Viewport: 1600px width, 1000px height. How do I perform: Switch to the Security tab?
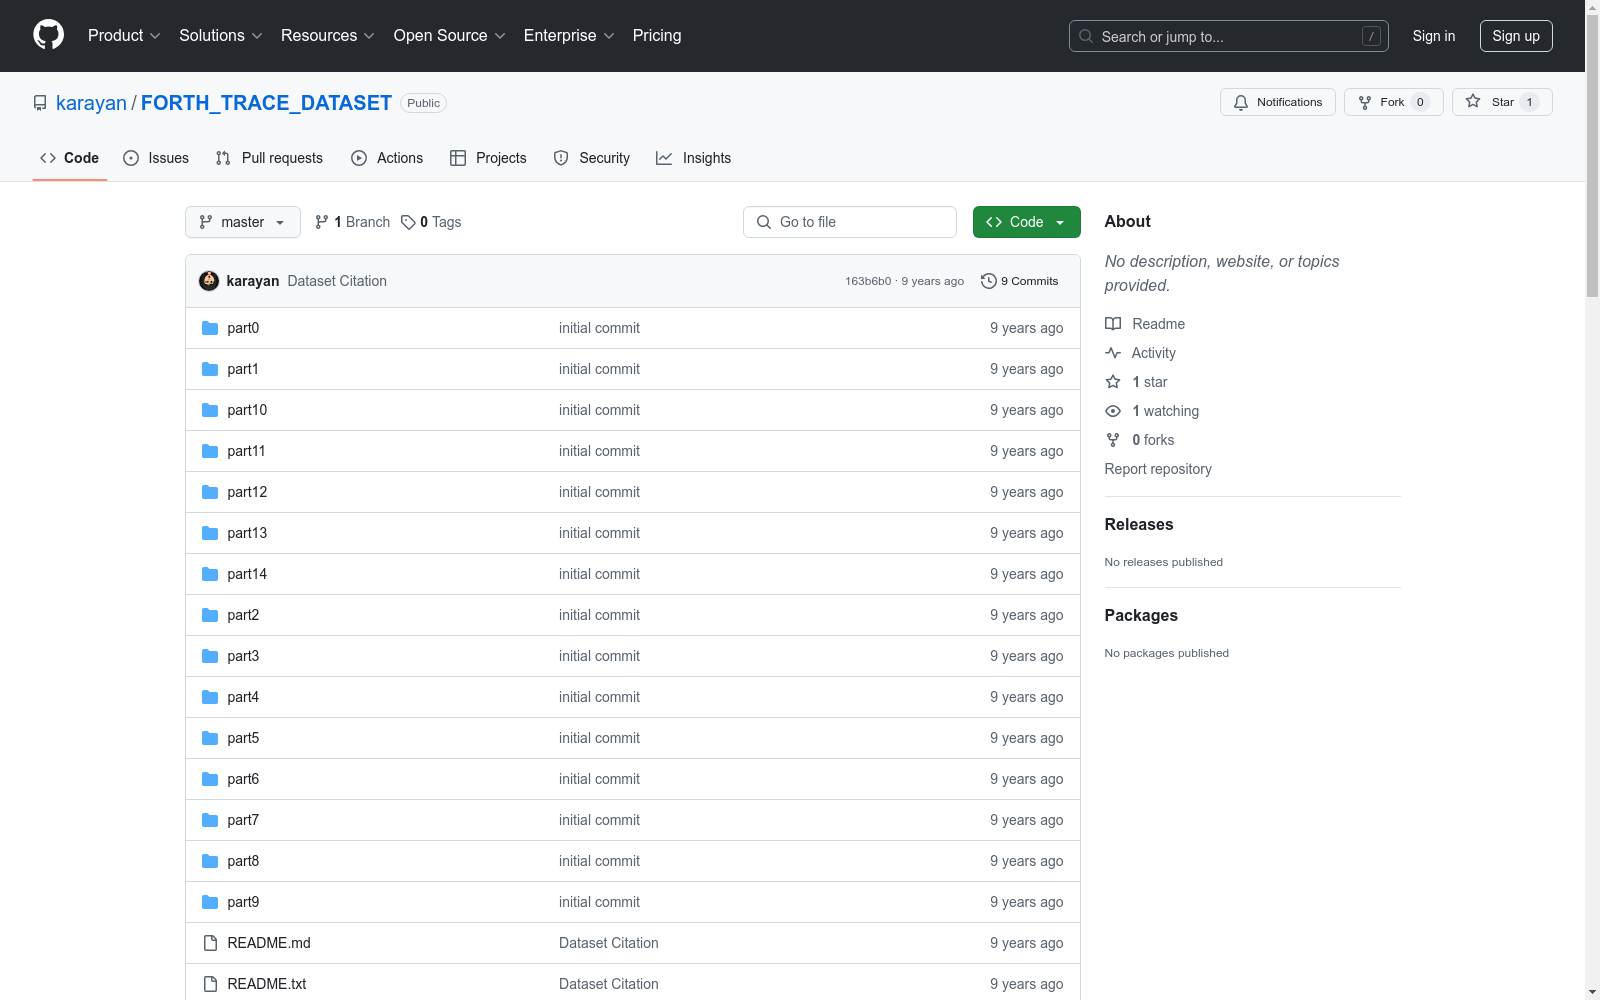click(592, 158)
